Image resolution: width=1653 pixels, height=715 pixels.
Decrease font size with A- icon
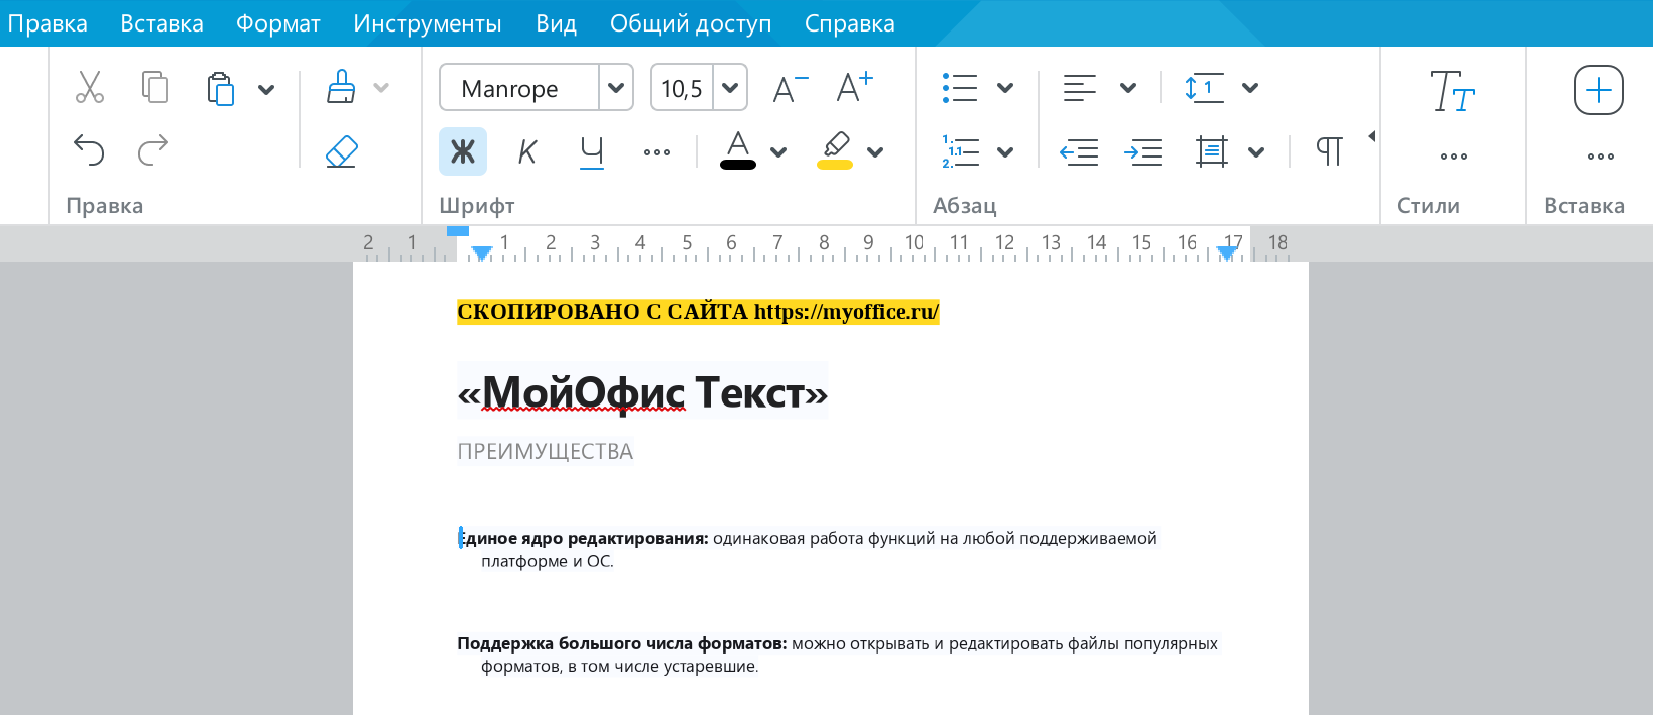pyautogui.click(x=789, y=89)
